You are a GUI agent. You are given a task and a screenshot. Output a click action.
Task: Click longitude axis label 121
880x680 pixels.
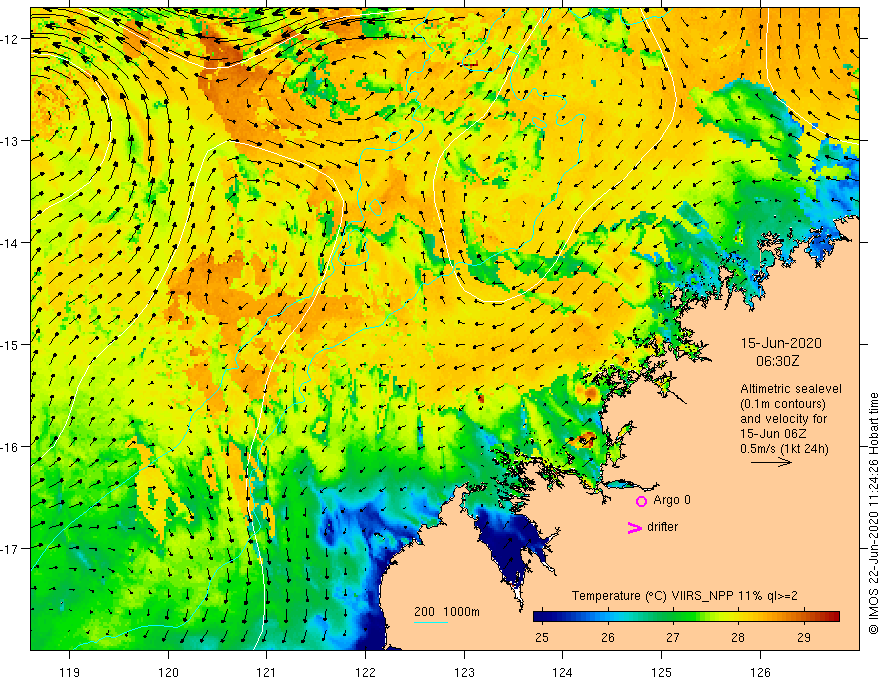[267, 672]
